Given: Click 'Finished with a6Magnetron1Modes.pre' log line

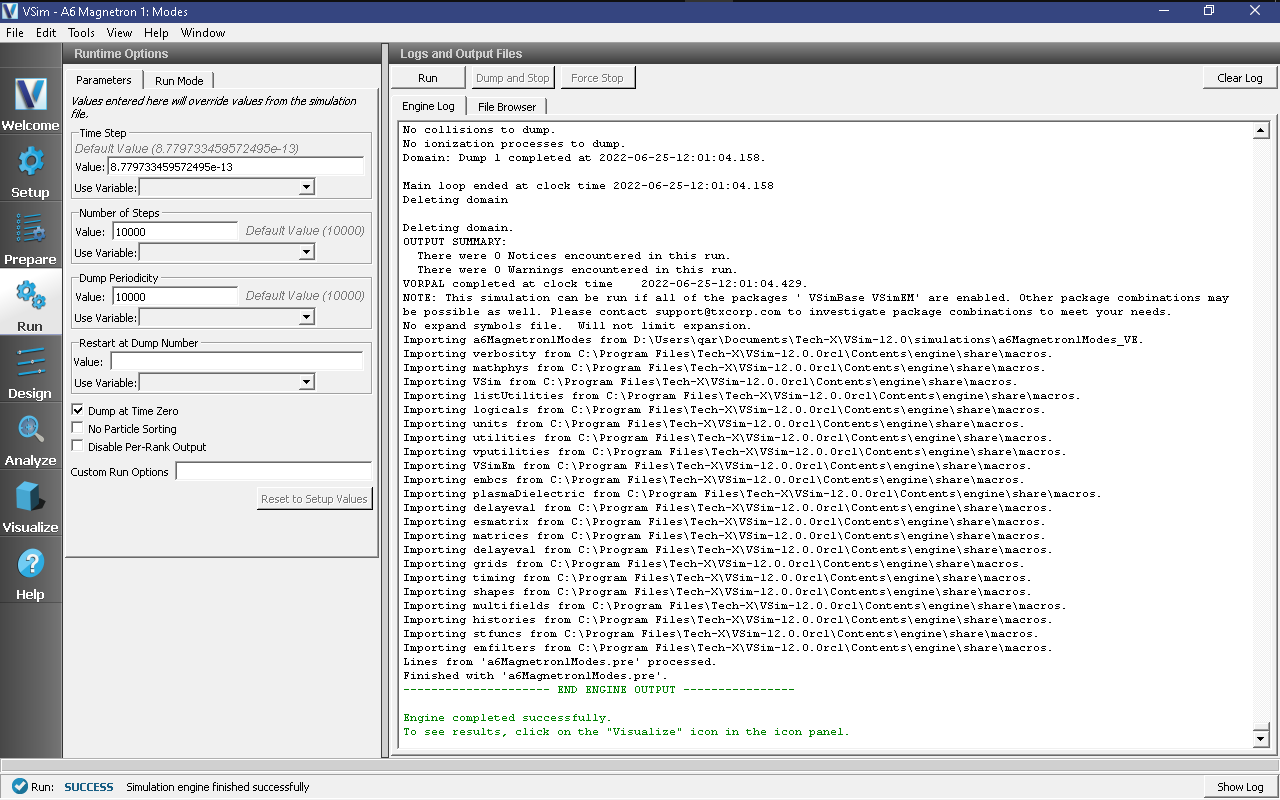Looking at the screenshot, I should click(535, 676).
